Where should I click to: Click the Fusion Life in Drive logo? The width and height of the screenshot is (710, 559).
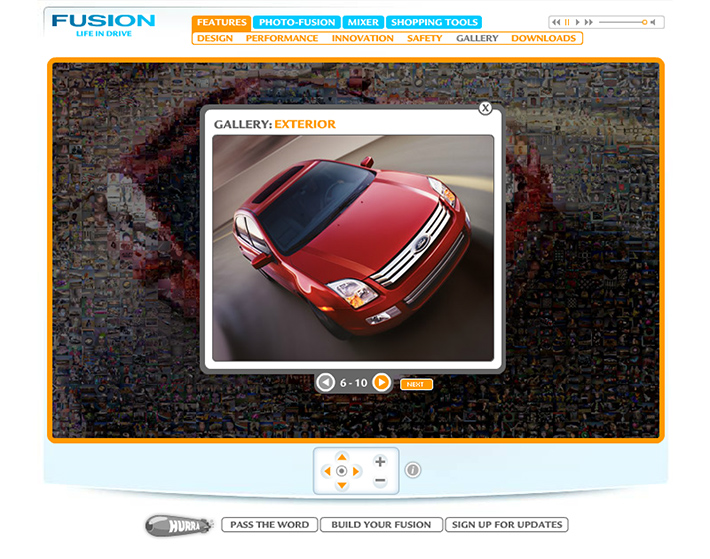coord(103,25)
